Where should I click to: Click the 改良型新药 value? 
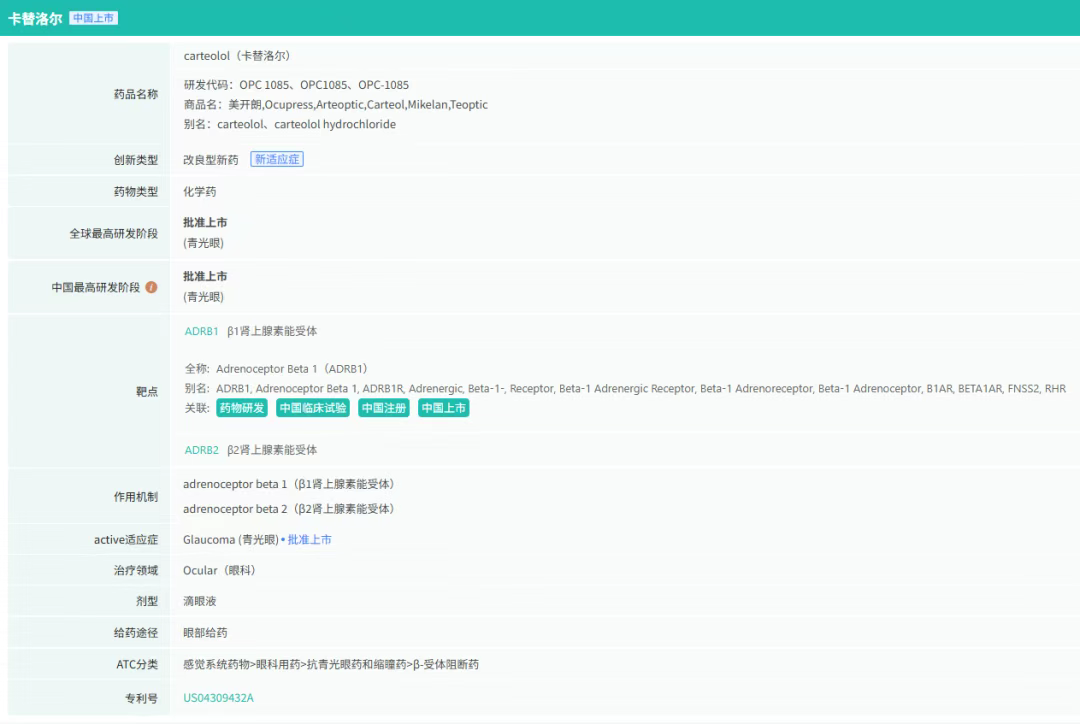coord(211,160)
